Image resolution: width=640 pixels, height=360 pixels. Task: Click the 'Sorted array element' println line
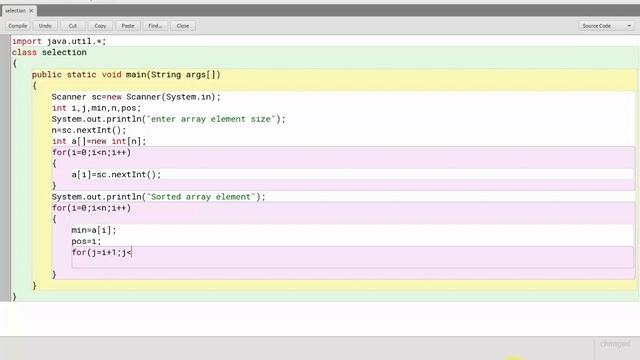[158, 197]
